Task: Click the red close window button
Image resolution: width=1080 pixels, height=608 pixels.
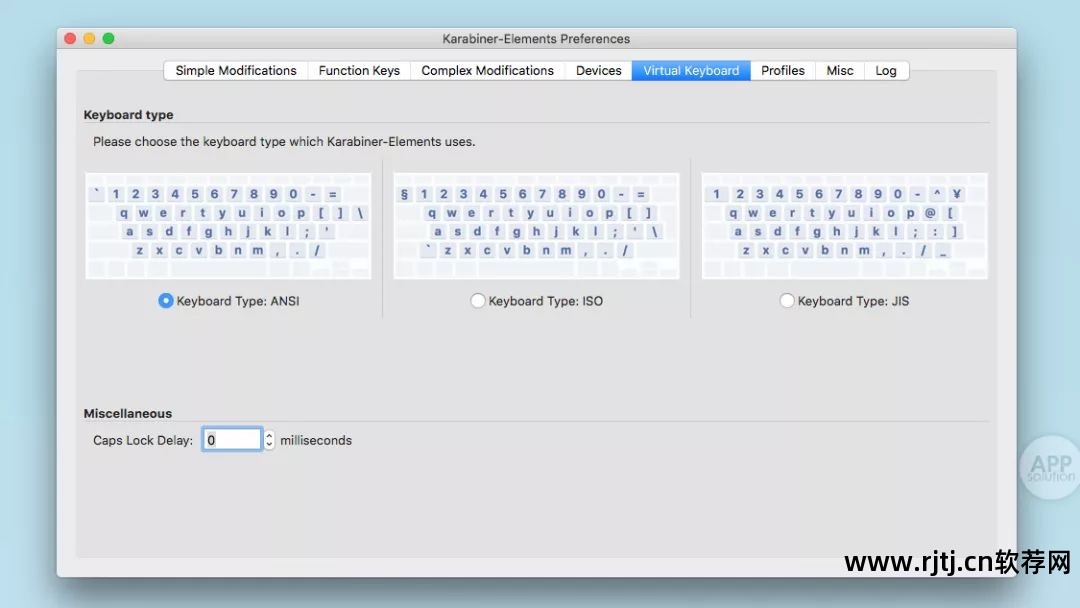Action: (x=70, y=39)
